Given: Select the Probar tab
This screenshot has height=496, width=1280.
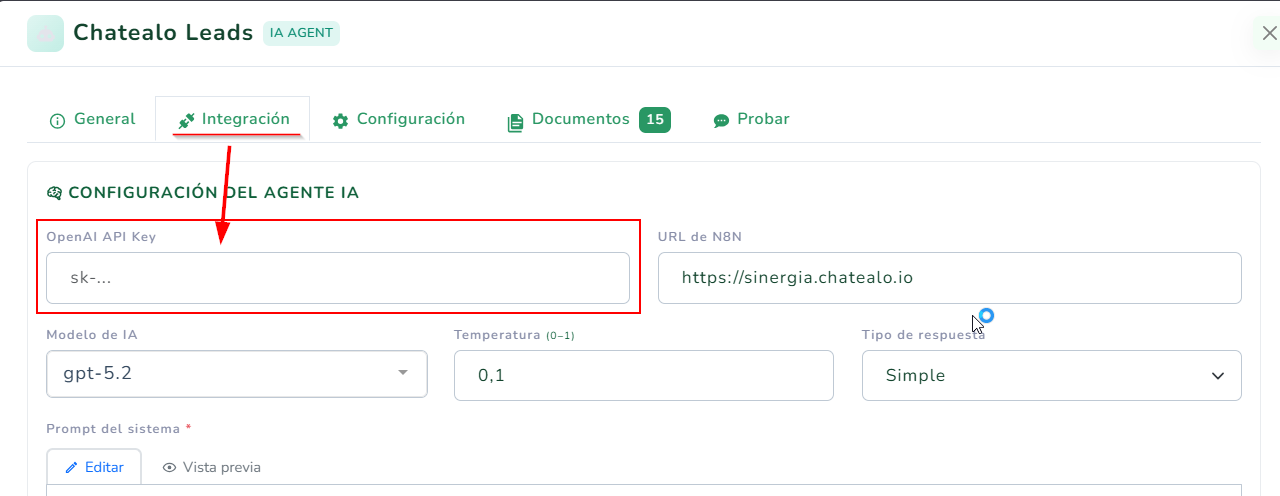Looking at the screenshot, I should tap(751, 119).
